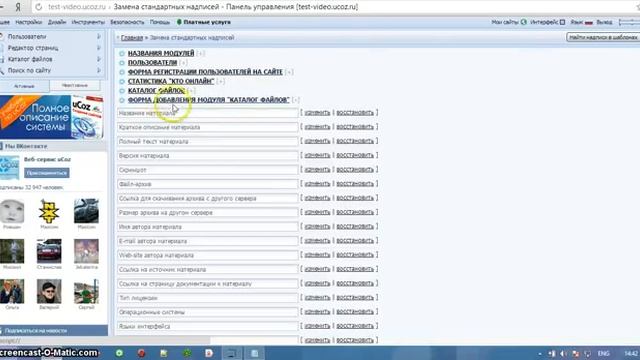Expand the '[+]' next to 'НАЗВАНИЯ МОДУЛЕЙ'
Screen dimensions: 640x360
pyautogui.click(x=200, y=53)
